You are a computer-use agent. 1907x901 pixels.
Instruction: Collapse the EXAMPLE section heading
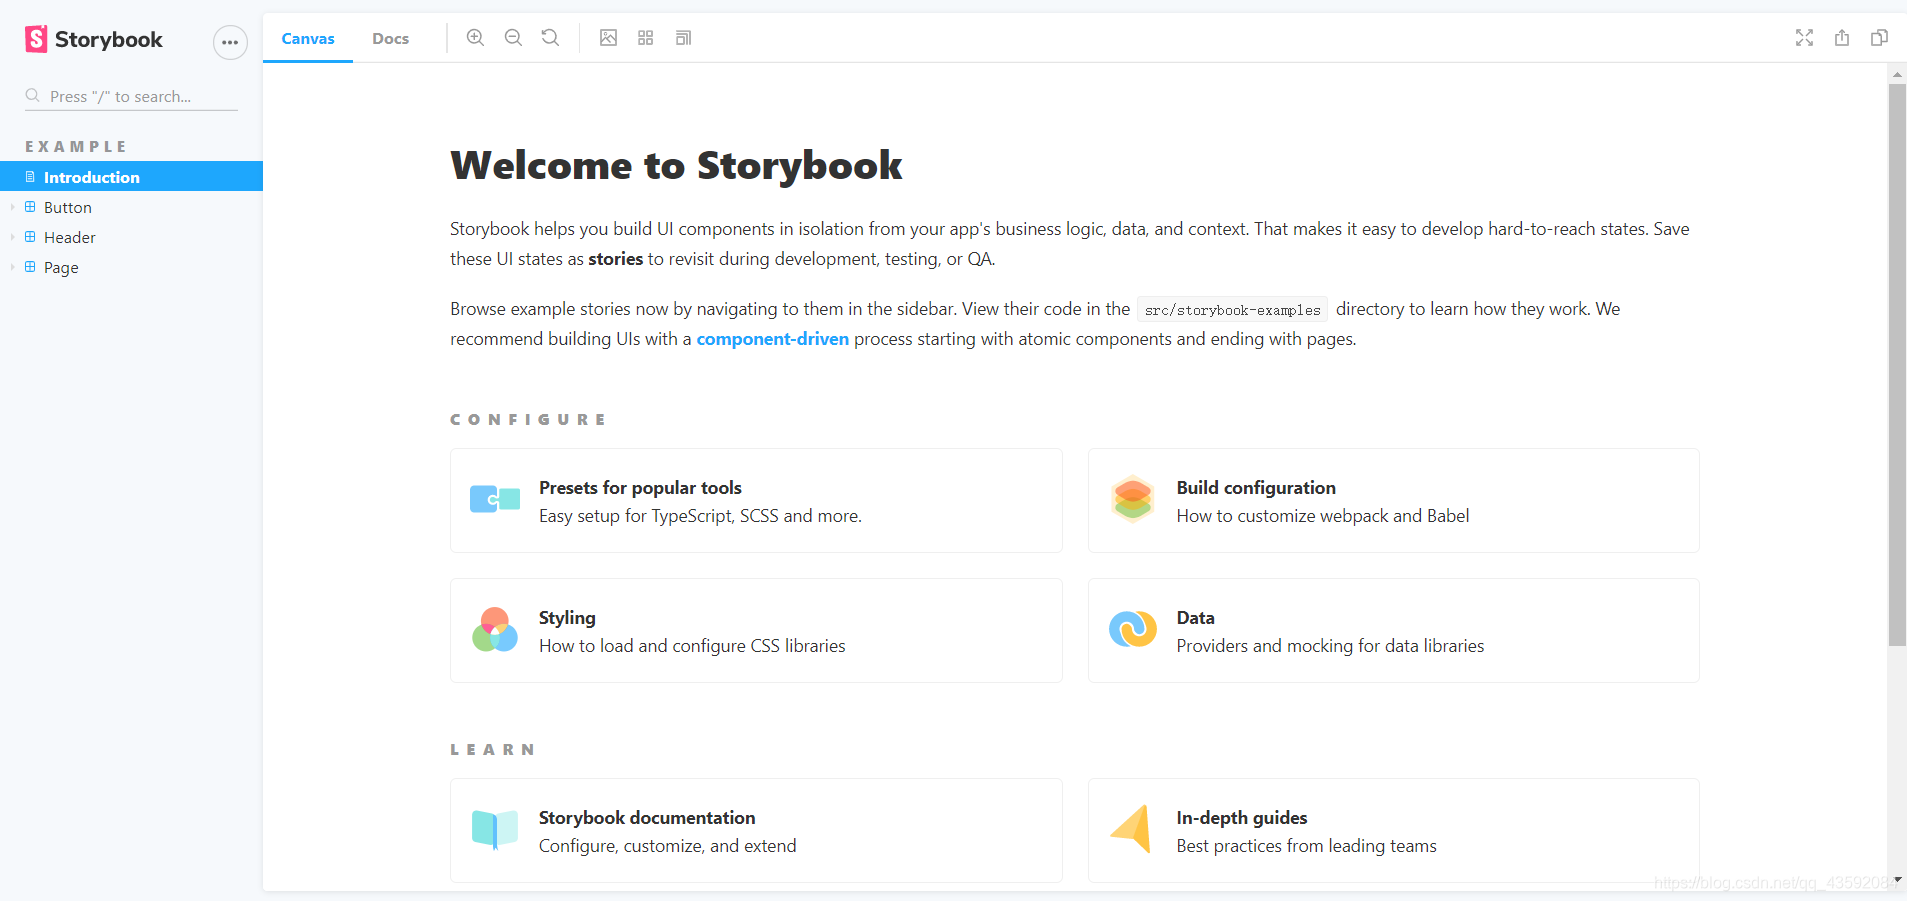(76, 146)
